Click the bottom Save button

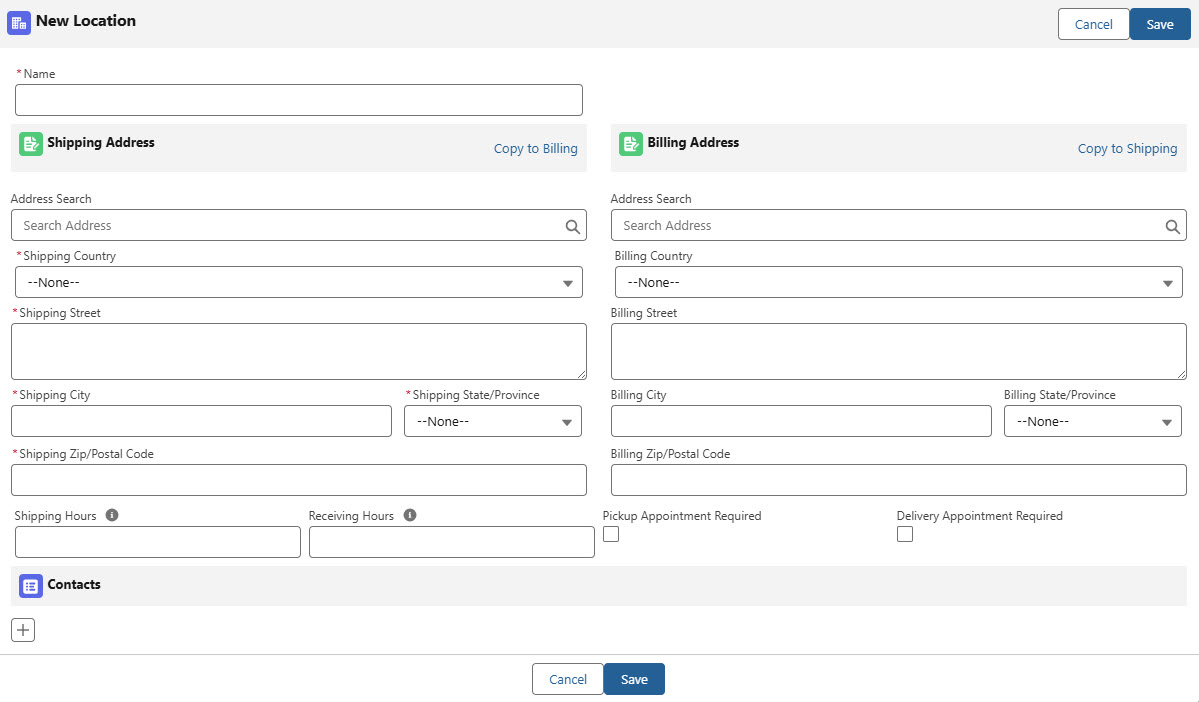pos(634,679)
